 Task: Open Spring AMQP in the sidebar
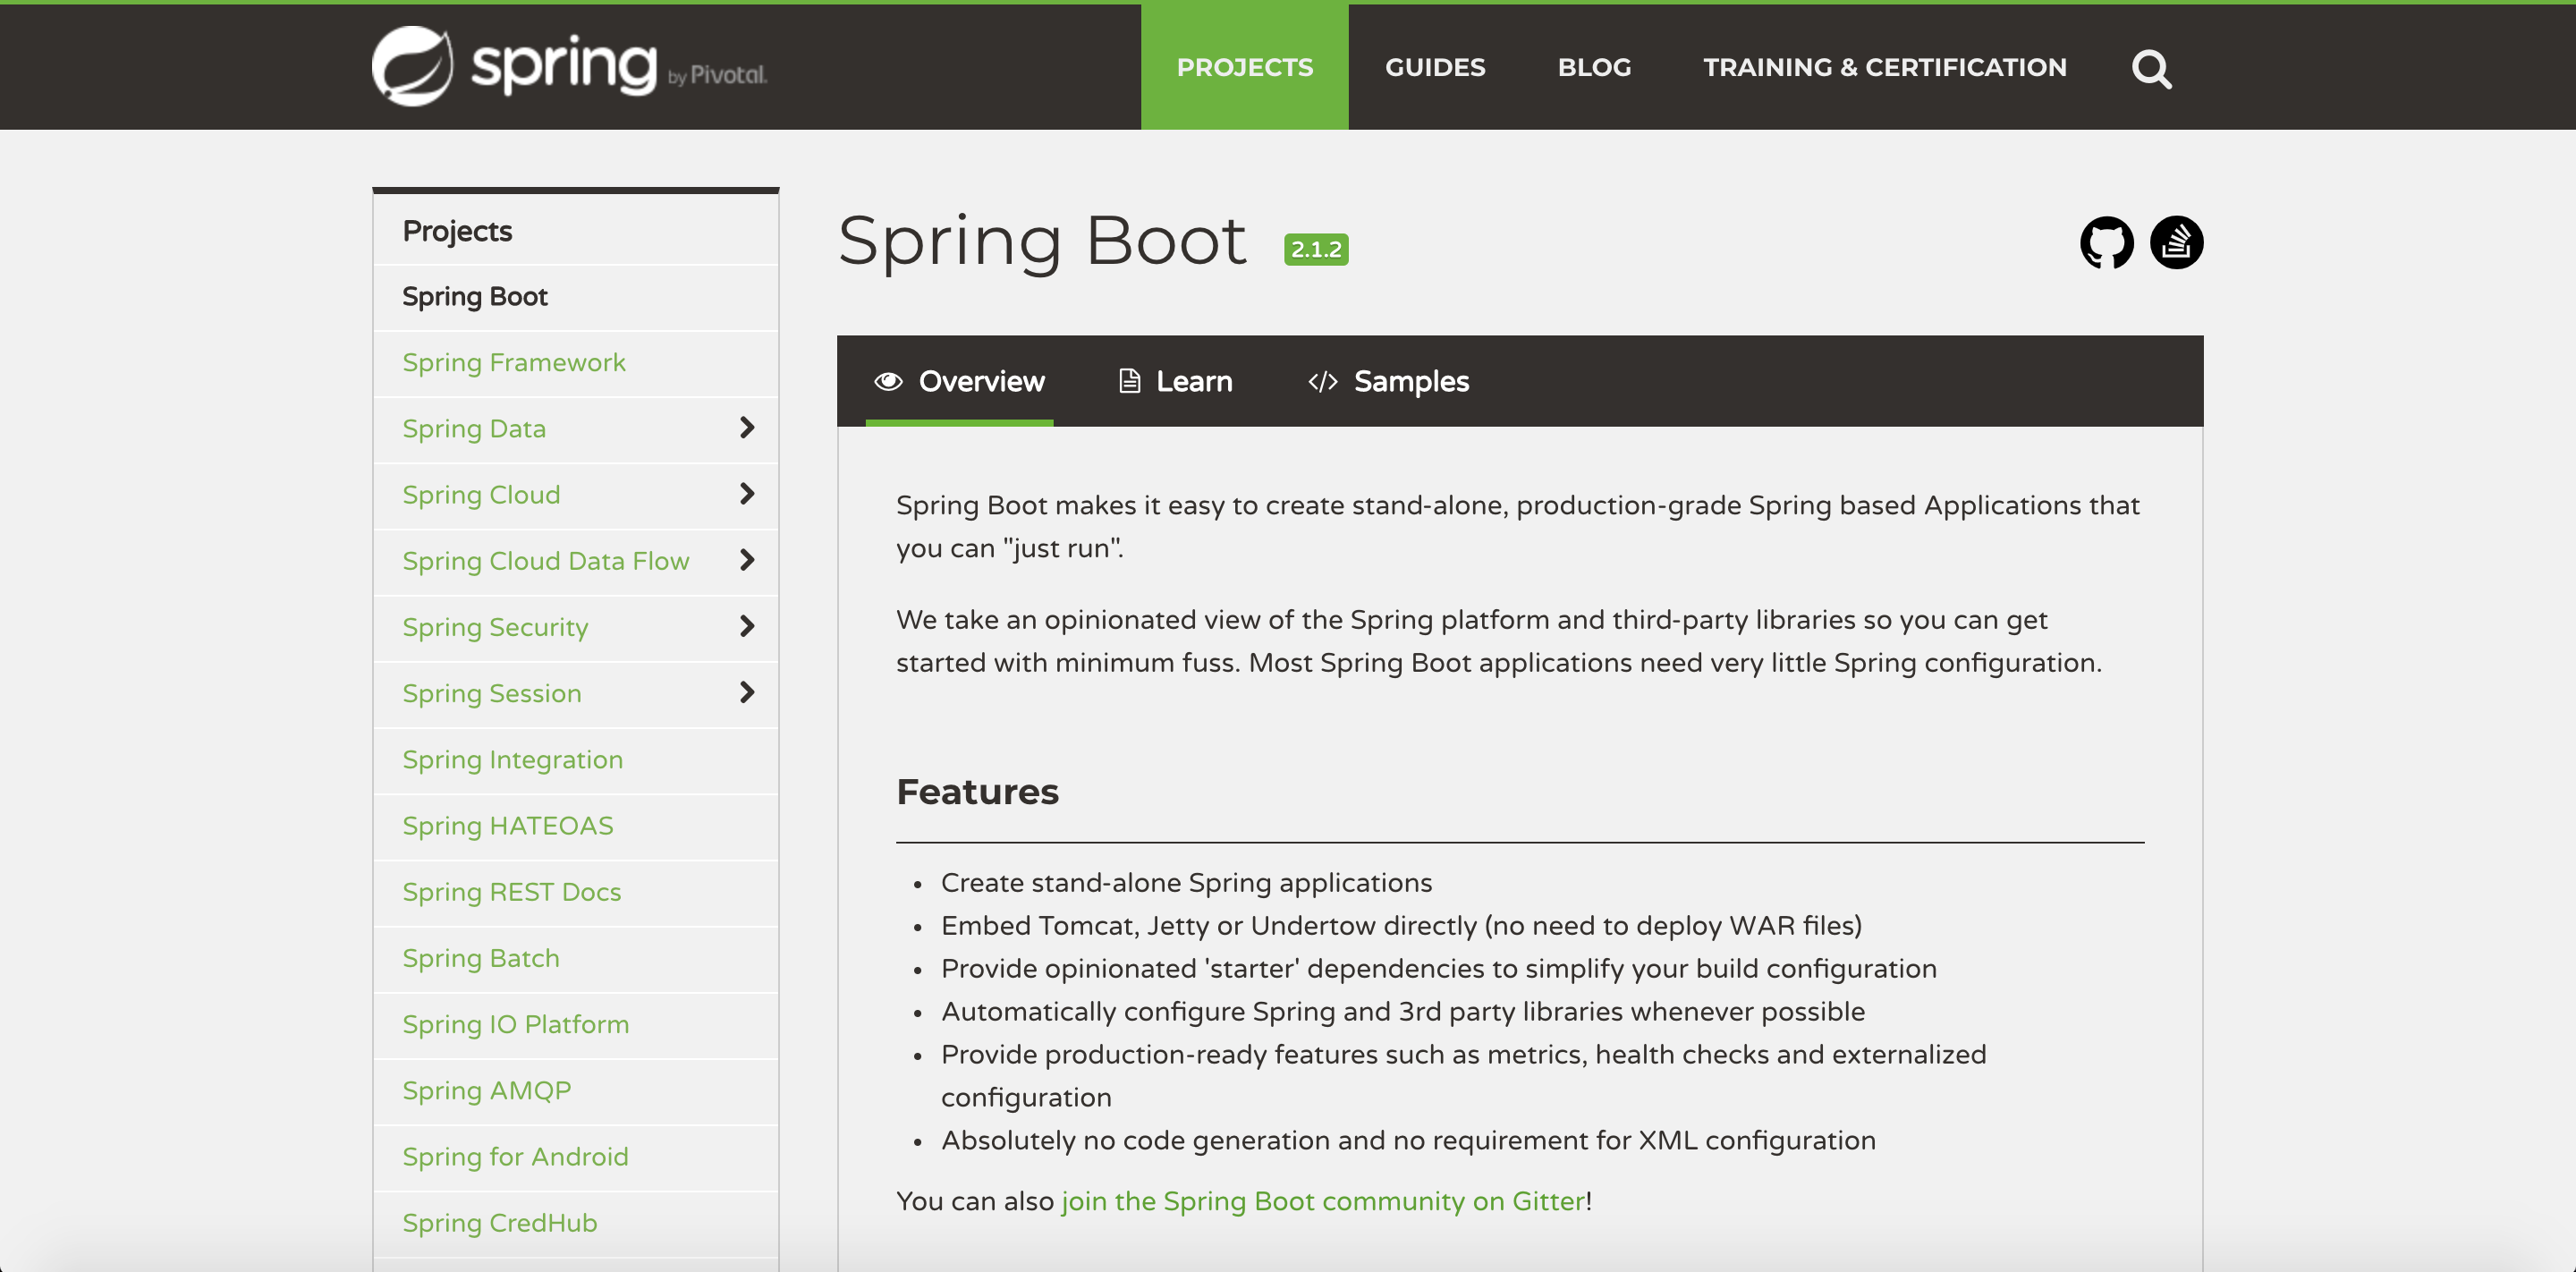click(487, 1090)
